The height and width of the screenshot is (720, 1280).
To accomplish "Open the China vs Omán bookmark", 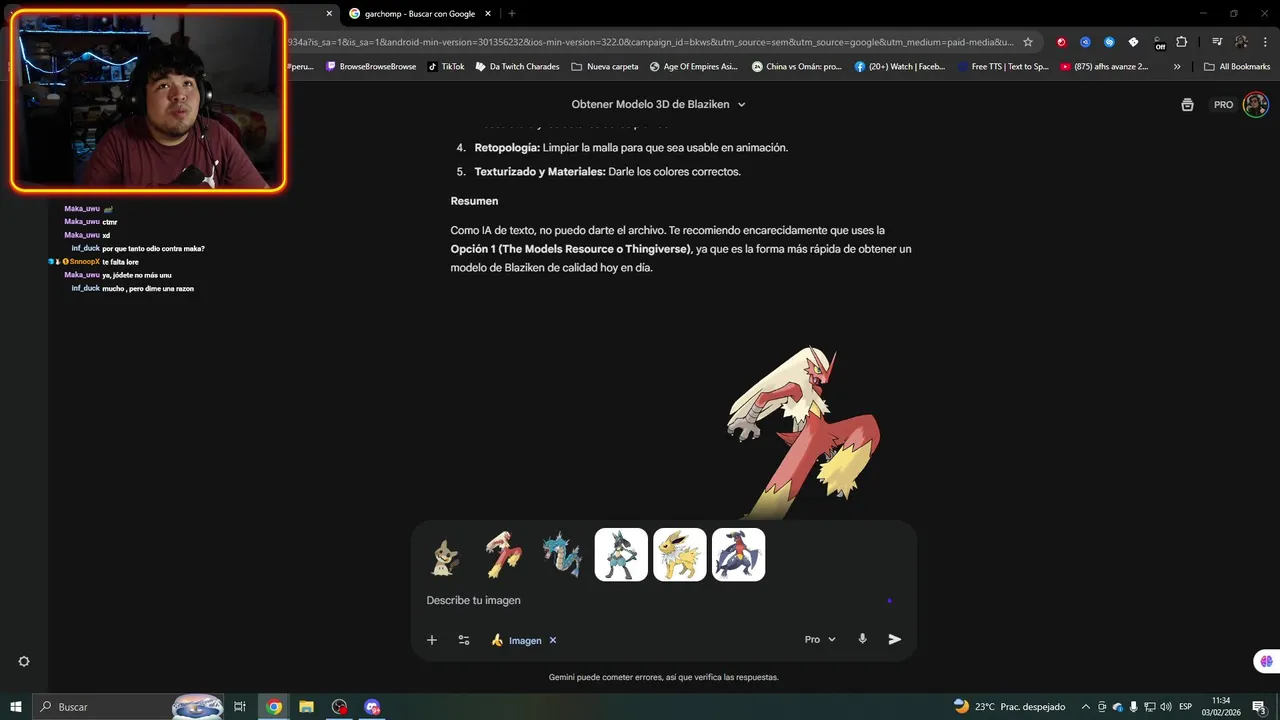I will [797, 67].
